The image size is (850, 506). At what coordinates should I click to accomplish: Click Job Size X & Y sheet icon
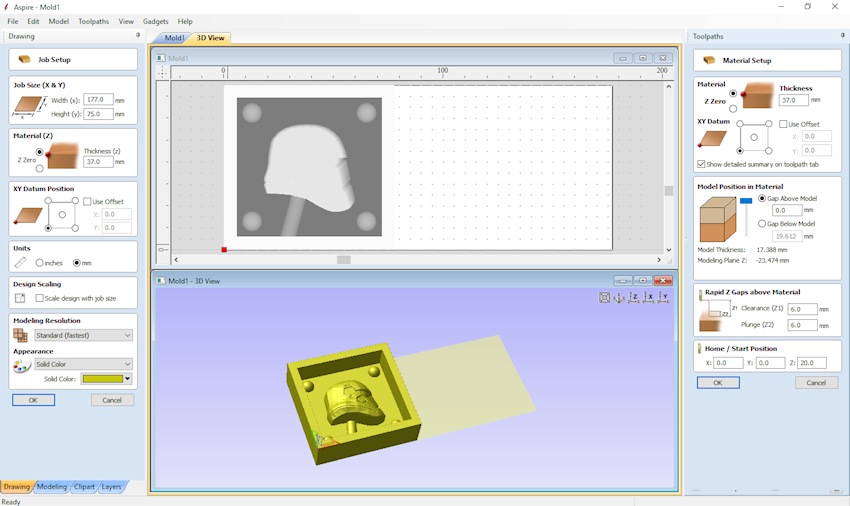pos(27,107)
